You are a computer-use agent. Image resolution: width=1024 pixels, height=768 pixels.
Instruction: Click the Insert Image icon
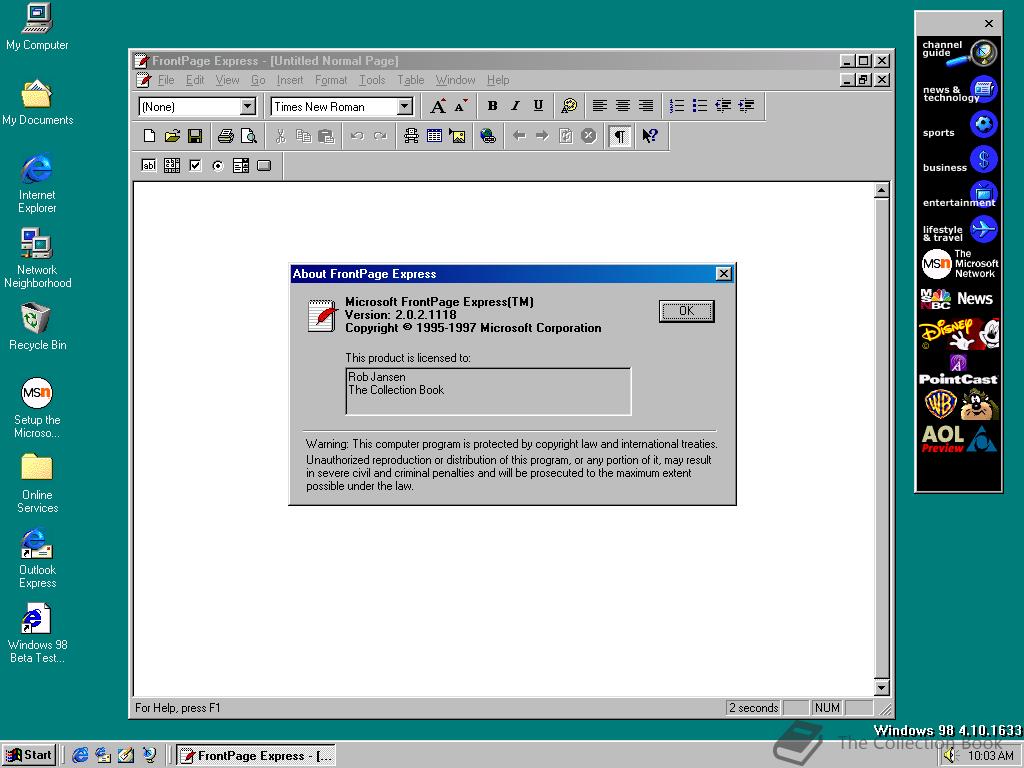click(457, 136)
